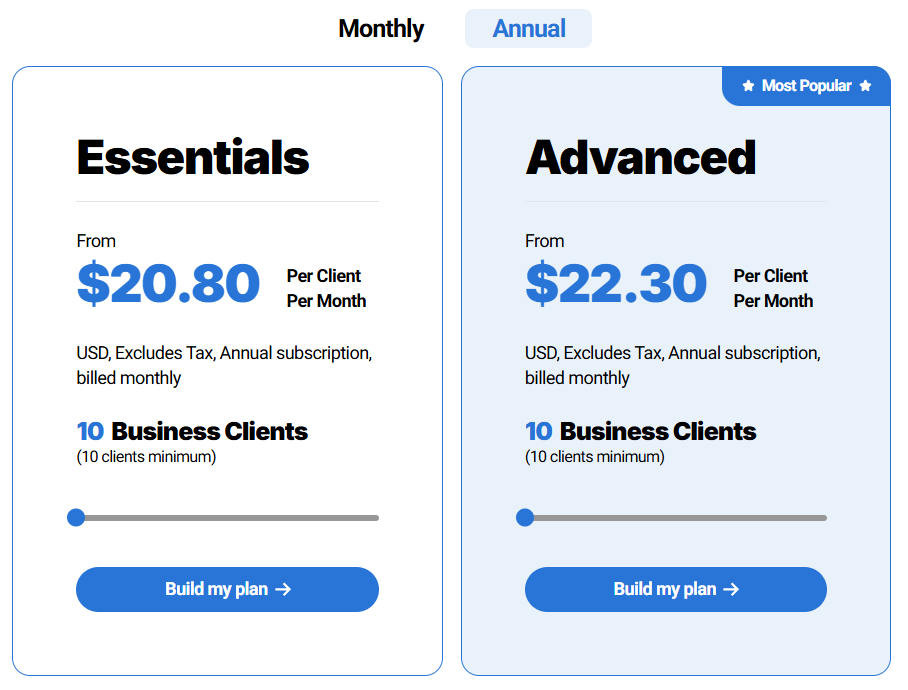
Task: Click the Advanced client count slider handle
Action: (x=525, y=517)
